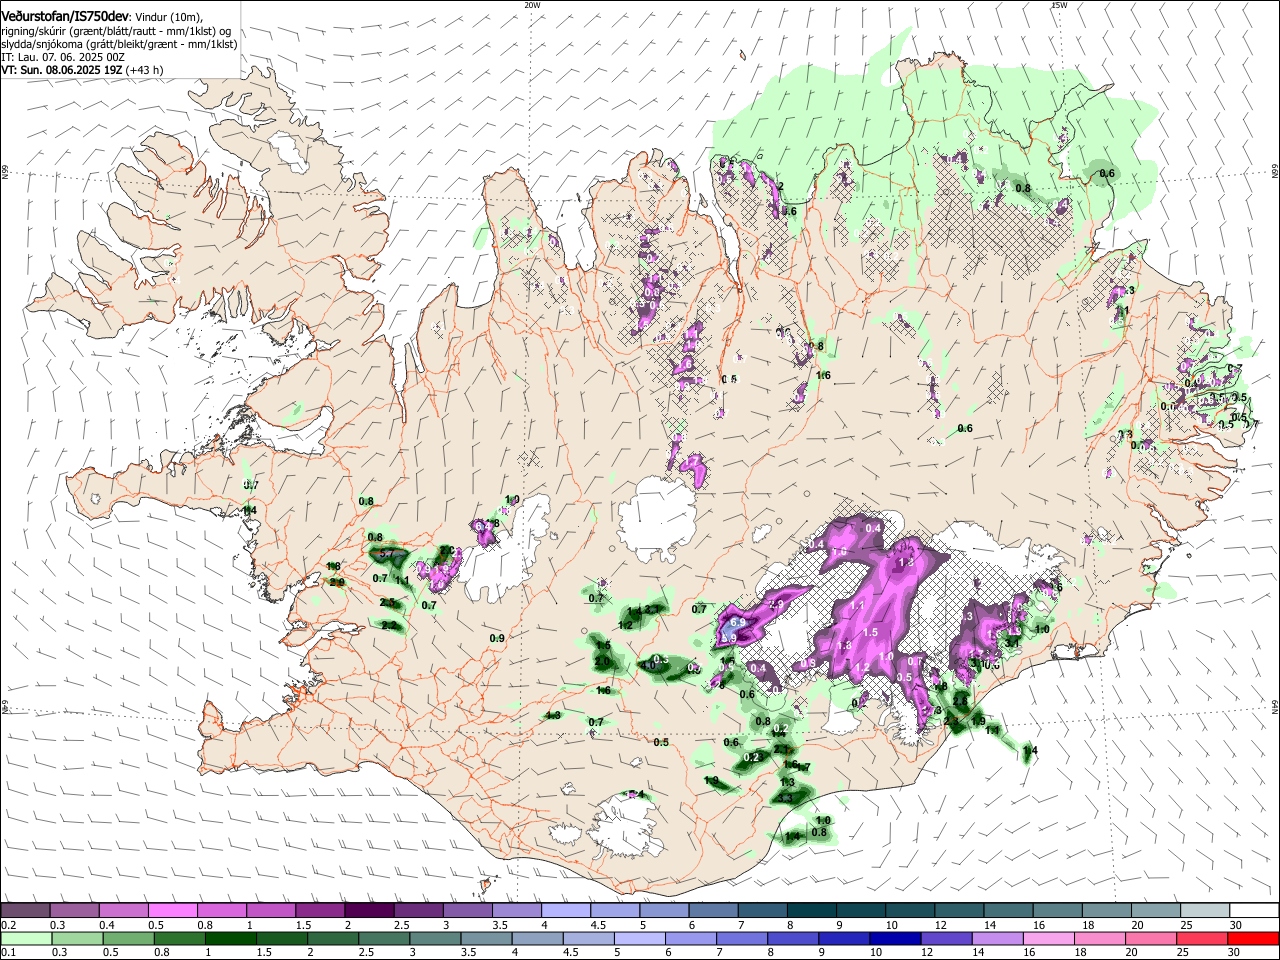Click the 'Veðurstofan/IS750dev' title text
The width and height of the screenshot is (1280, 960).
(65, 16)
